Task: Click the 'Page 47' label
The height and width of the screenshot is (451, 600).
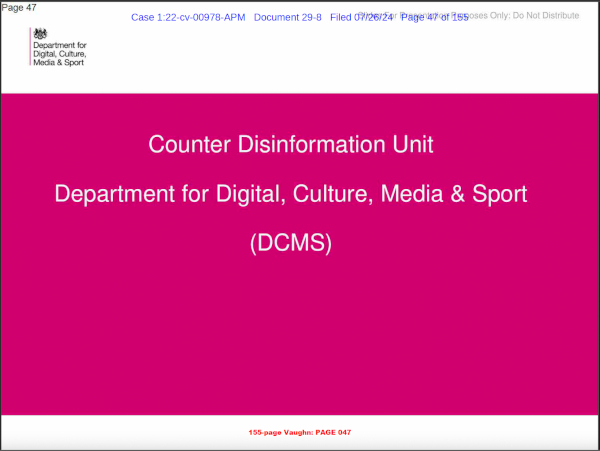Action: 19,7
